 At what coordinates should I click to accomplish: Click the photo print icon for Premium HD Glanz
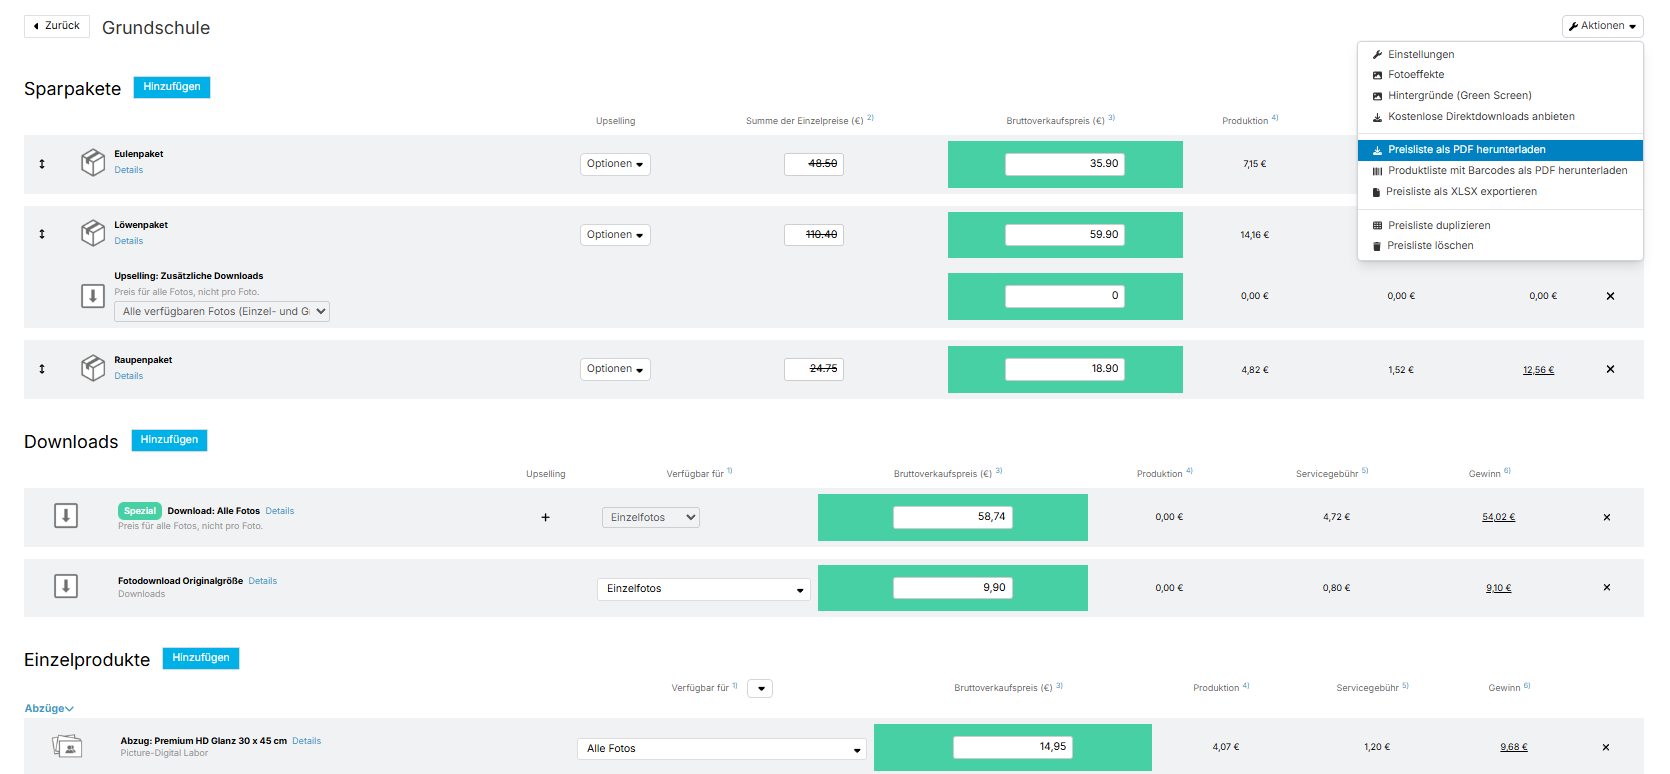point(67,746)
